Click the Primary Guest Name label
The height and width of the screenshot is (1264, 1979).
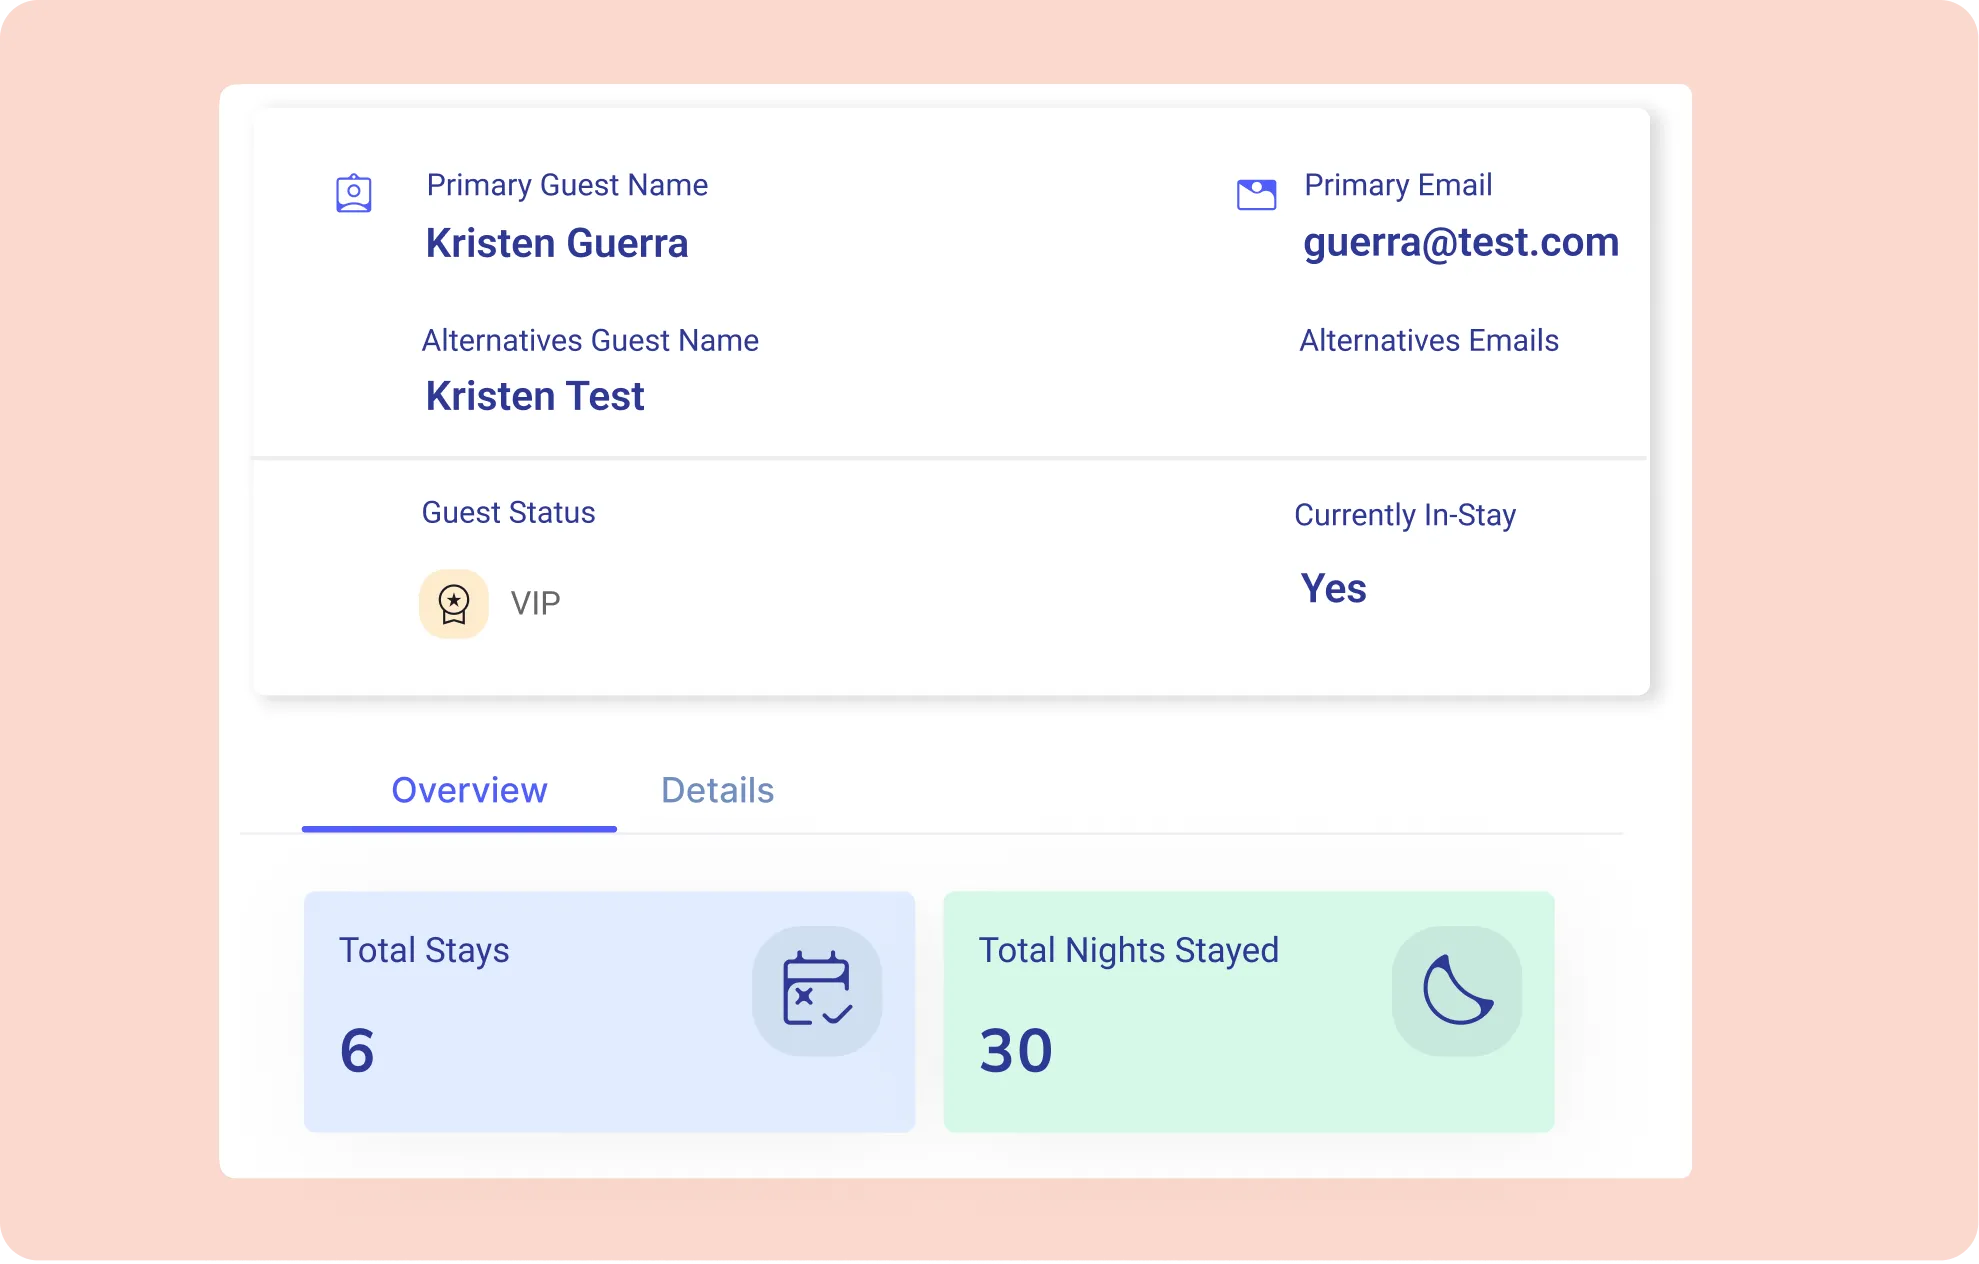pos(567,185)
